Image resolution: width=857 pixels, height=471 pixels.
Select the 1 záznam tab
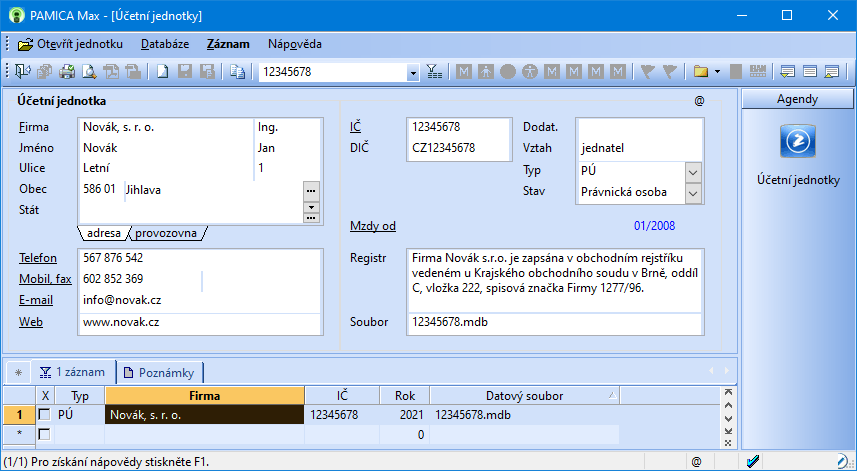pos(73,372)
